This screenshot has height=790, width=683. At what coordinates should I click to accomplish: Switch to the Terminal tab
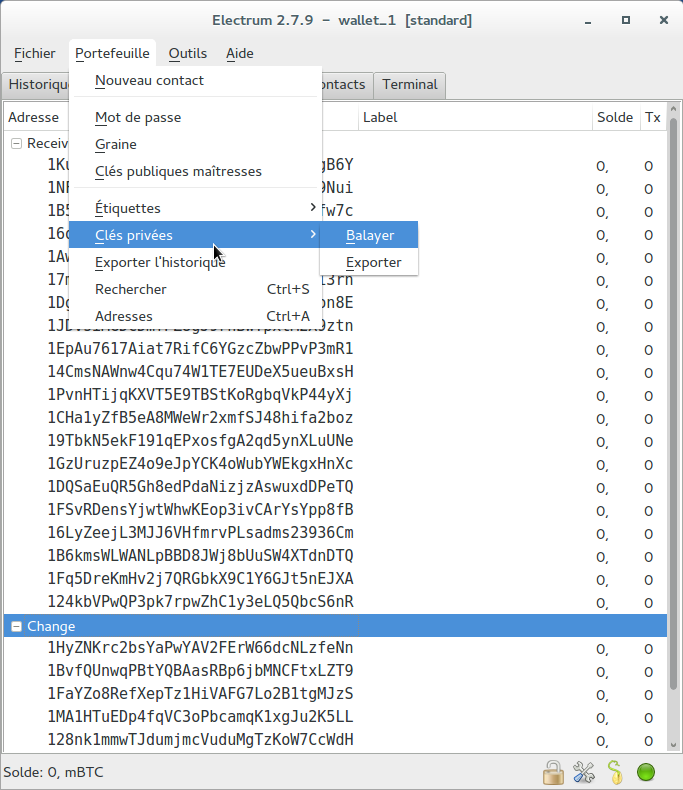(x=409, y=85)
